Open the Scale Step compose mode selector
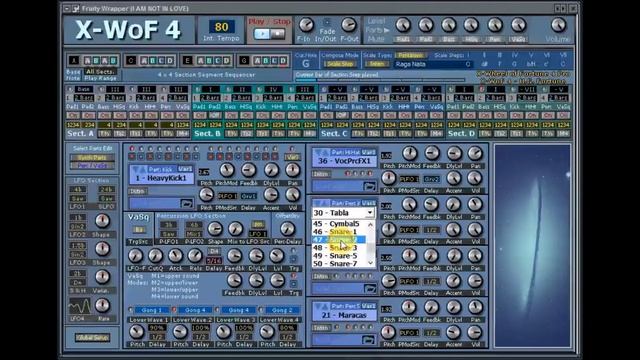 [340, 64]
